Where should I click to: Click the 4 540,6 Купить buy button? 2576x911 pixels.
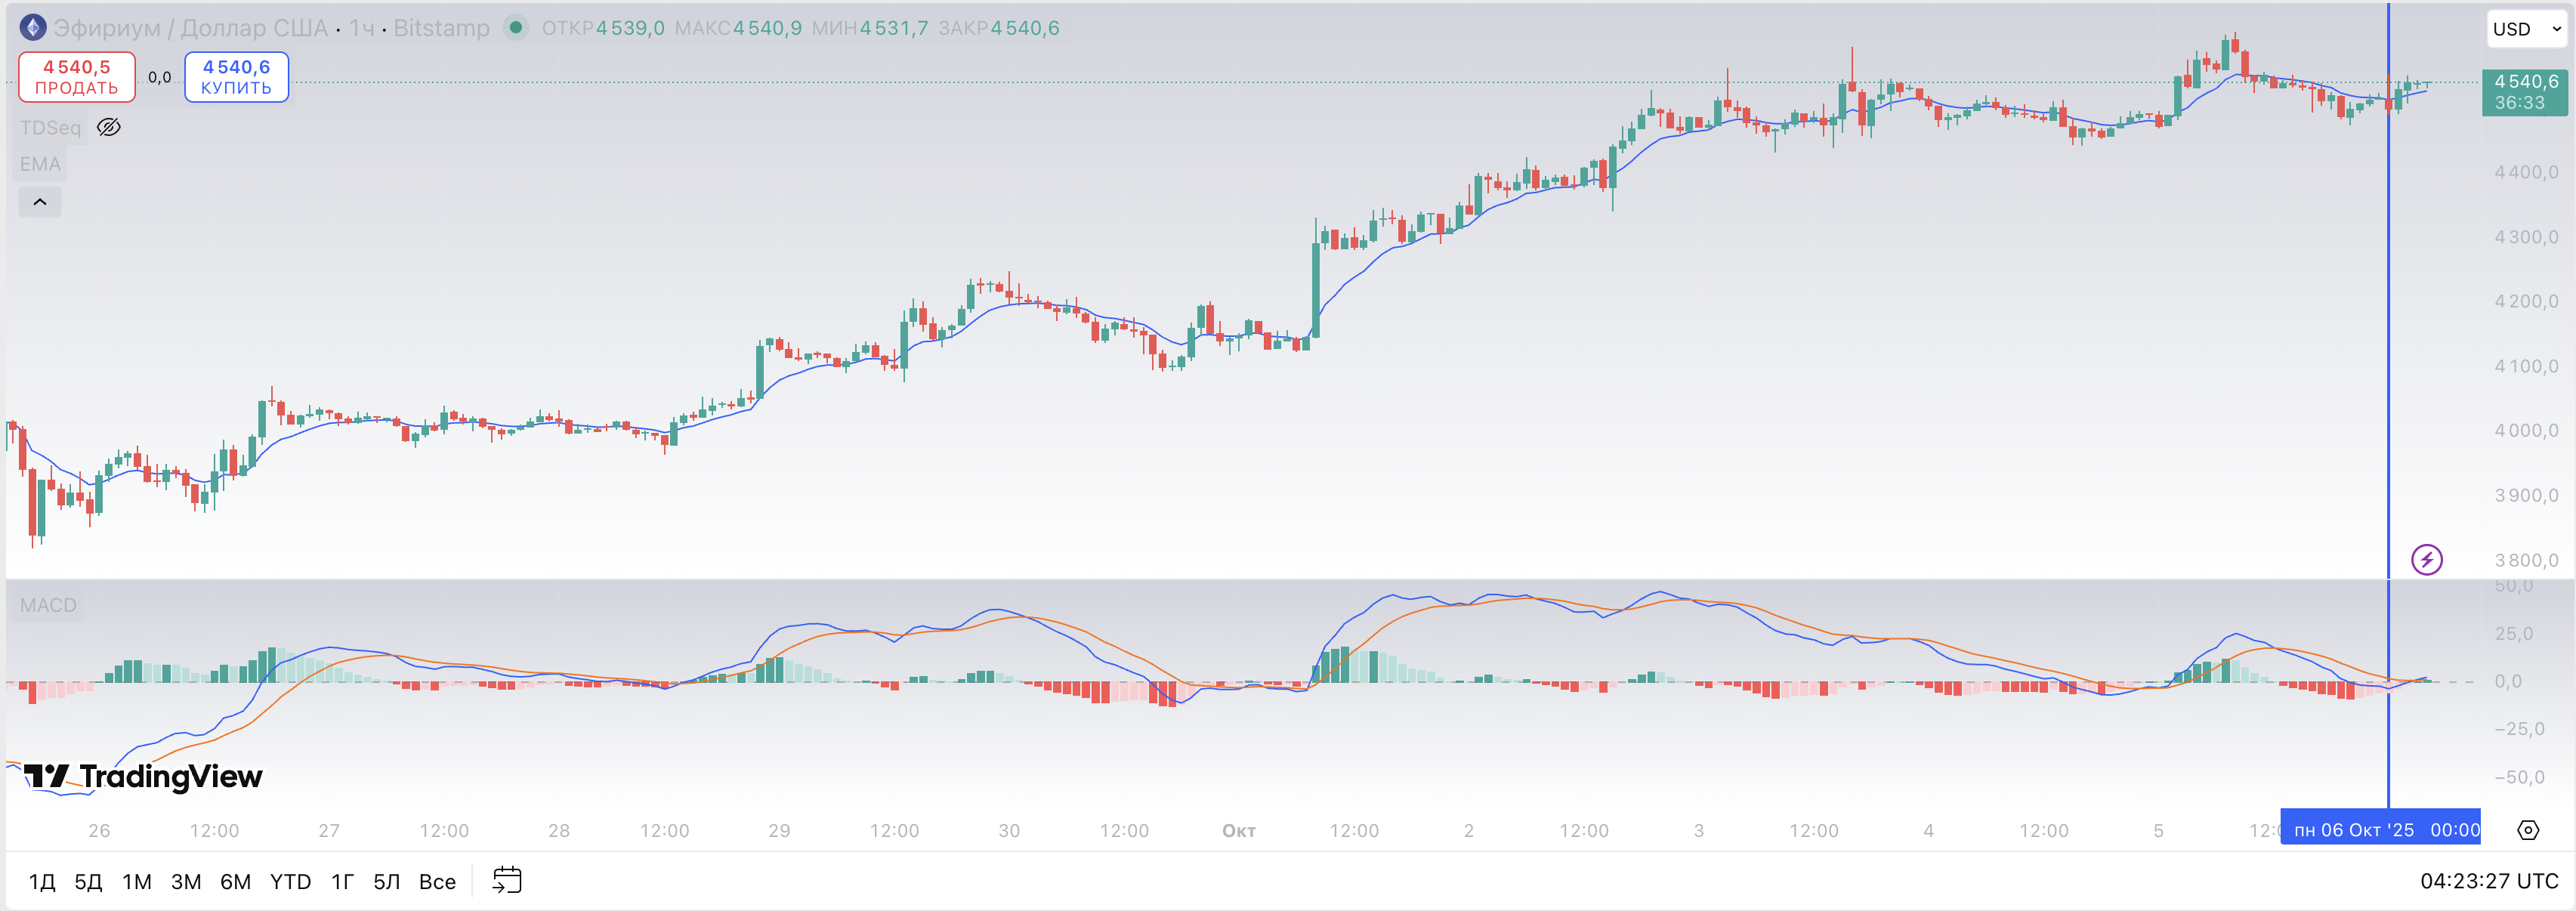coord(236,77)
